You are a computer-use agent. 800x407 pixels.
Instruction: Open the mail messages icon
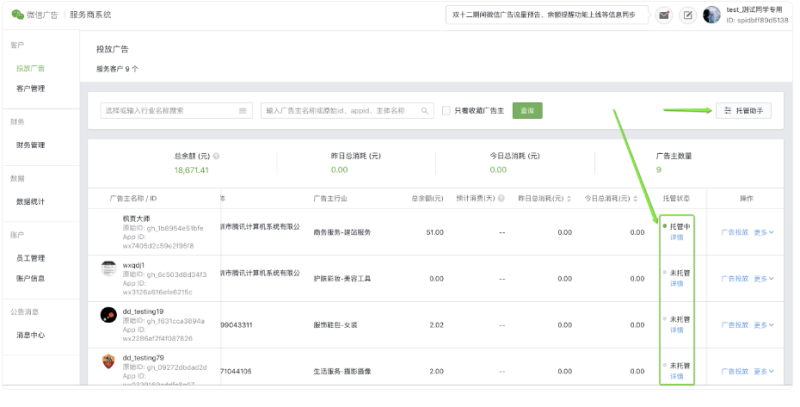click(x=664, y=15)
